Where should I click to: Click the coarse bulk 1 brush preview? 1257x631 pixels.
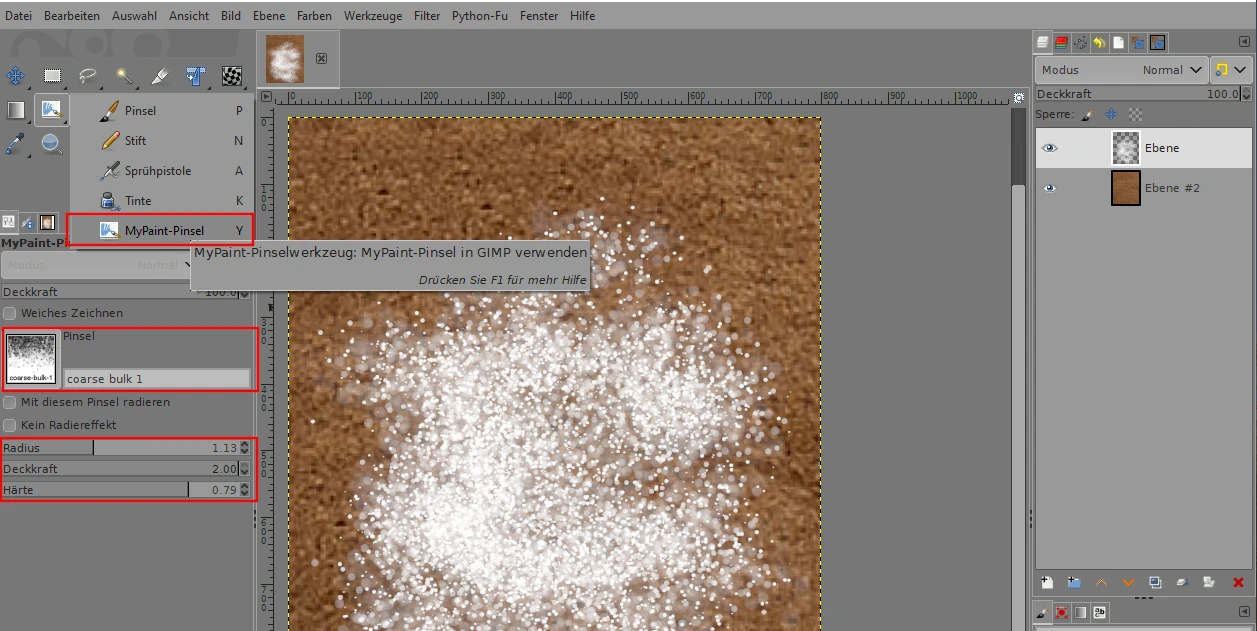point(31,358)
